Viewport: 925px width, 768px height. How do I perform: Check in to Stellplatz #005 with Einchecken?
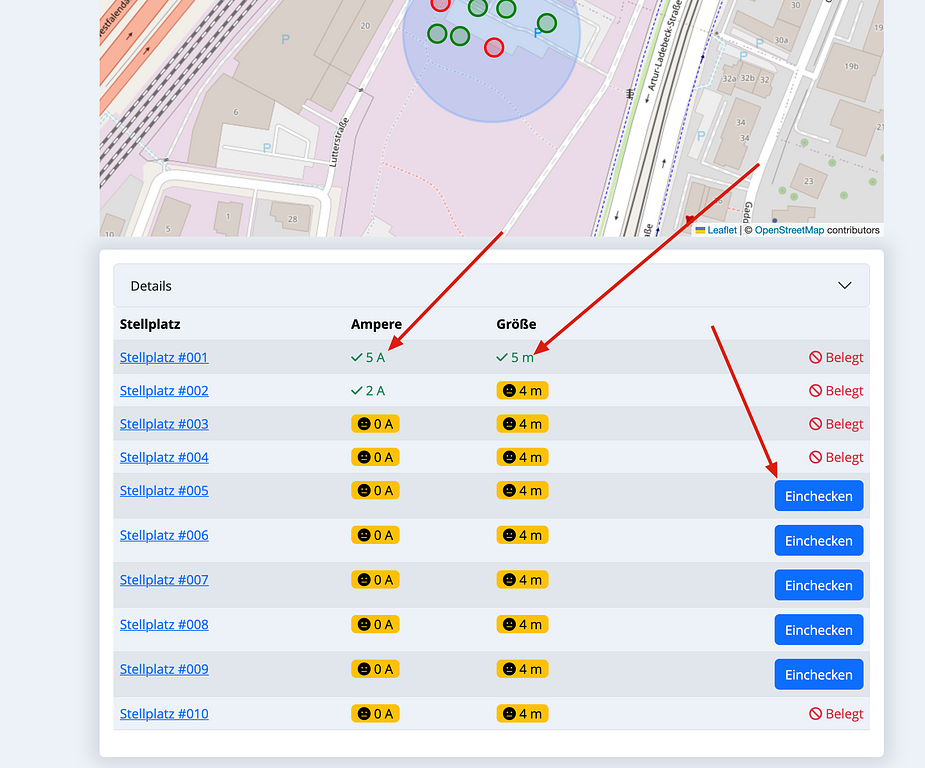pos(818,496)
